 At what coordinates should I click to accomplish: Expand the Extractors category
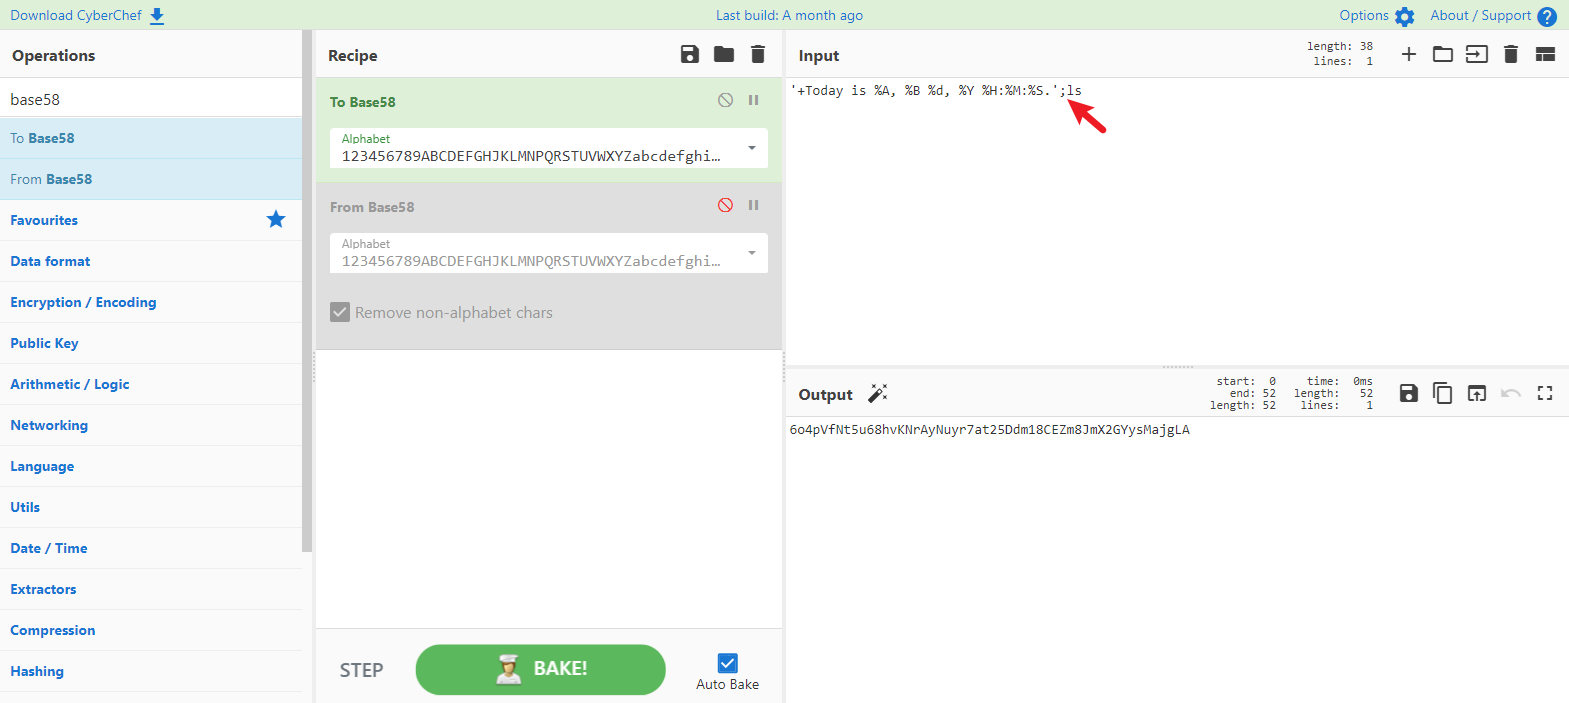151,589
